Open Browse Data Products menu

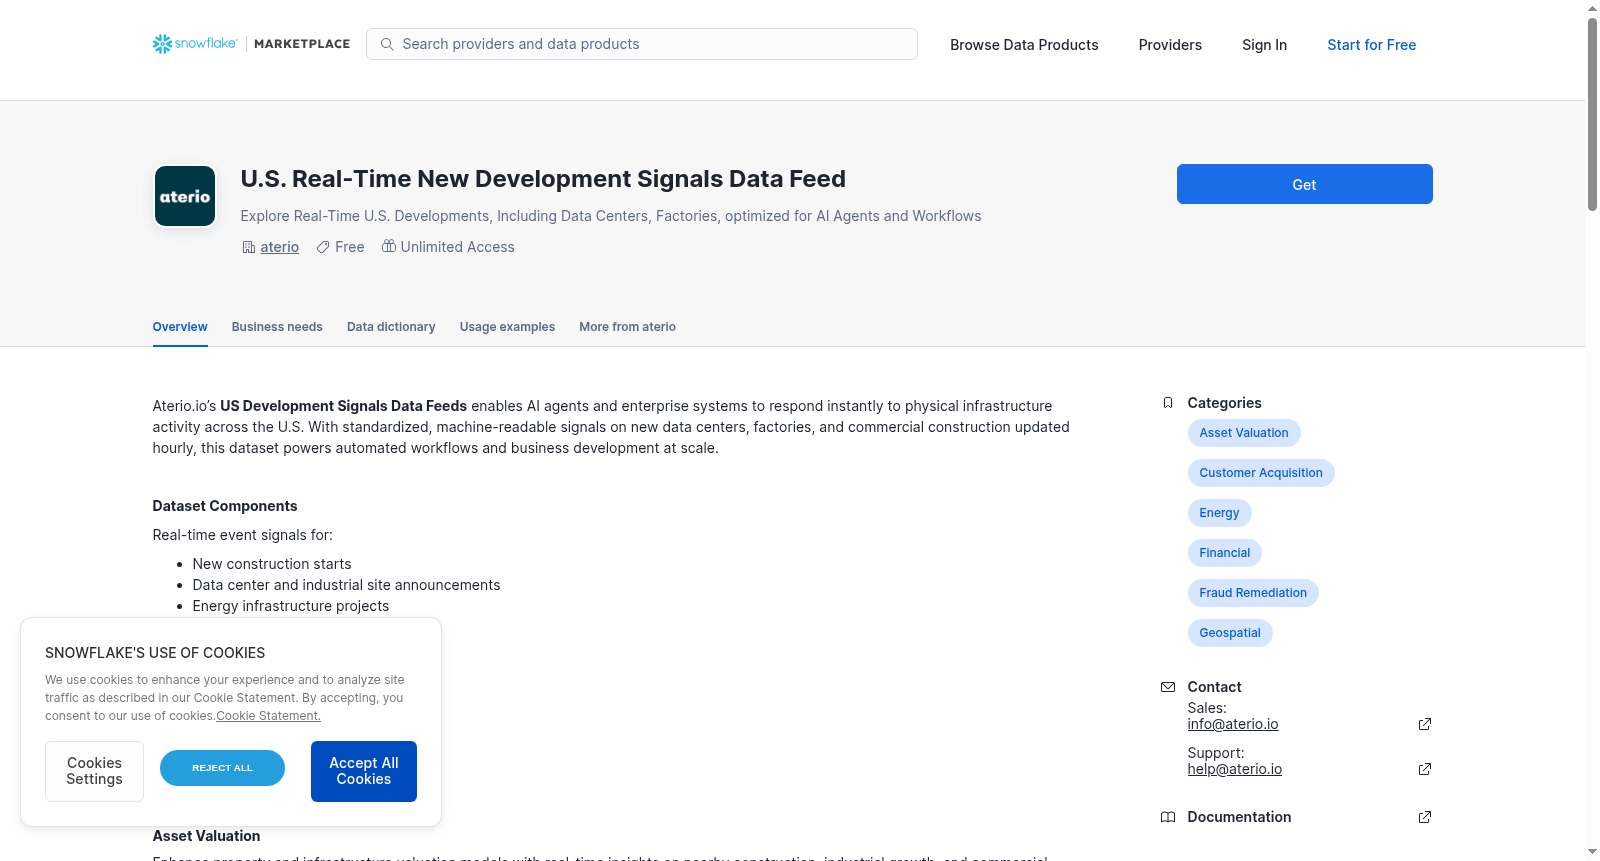1024,45
